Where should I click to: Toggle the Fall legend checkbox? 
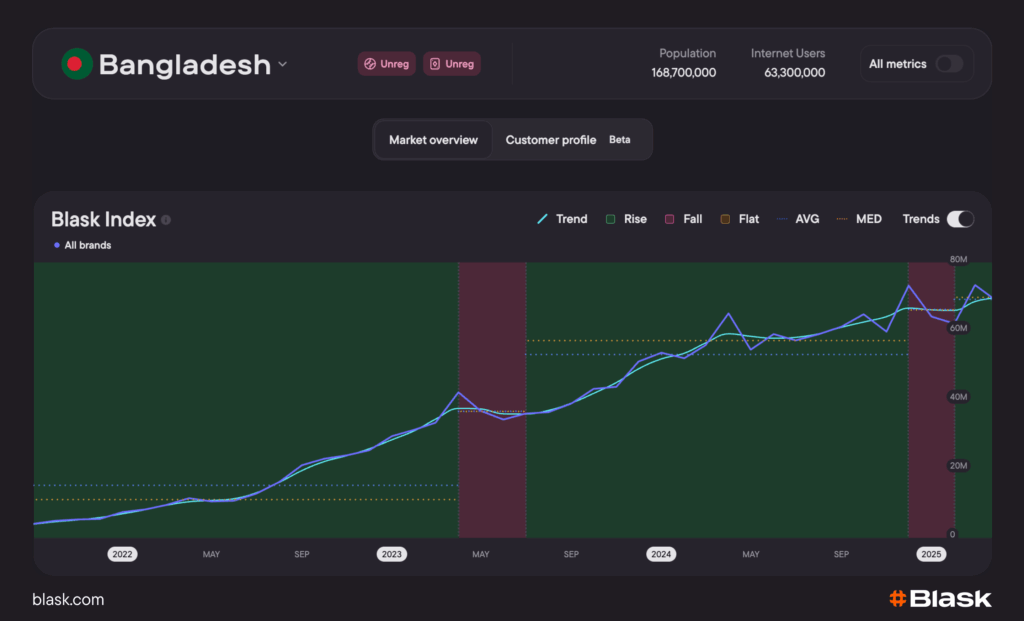click(669, 219)
